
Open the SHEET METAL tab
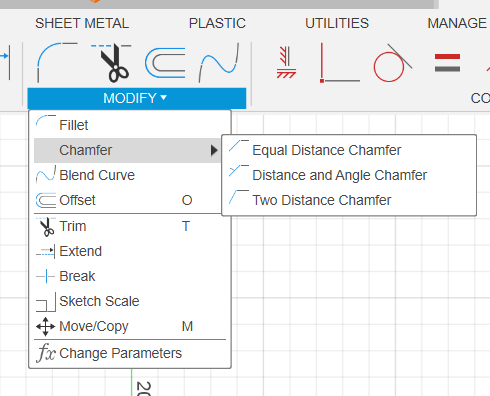(x=82, y=23)
